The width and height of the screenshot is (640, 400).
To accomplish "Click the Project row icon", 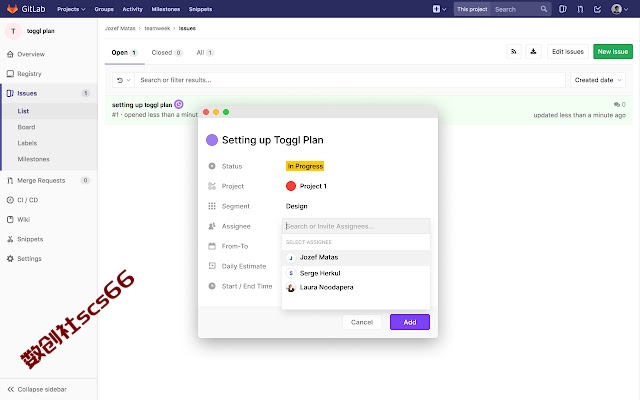I will pos(212,186).
